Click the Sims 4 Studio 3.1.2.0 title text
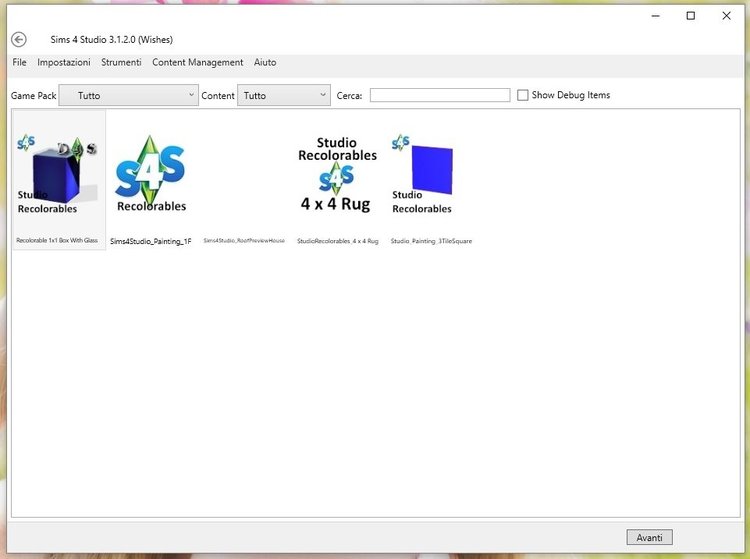The width and height of the screenshot is (750, 559). [x=111, y=39]
